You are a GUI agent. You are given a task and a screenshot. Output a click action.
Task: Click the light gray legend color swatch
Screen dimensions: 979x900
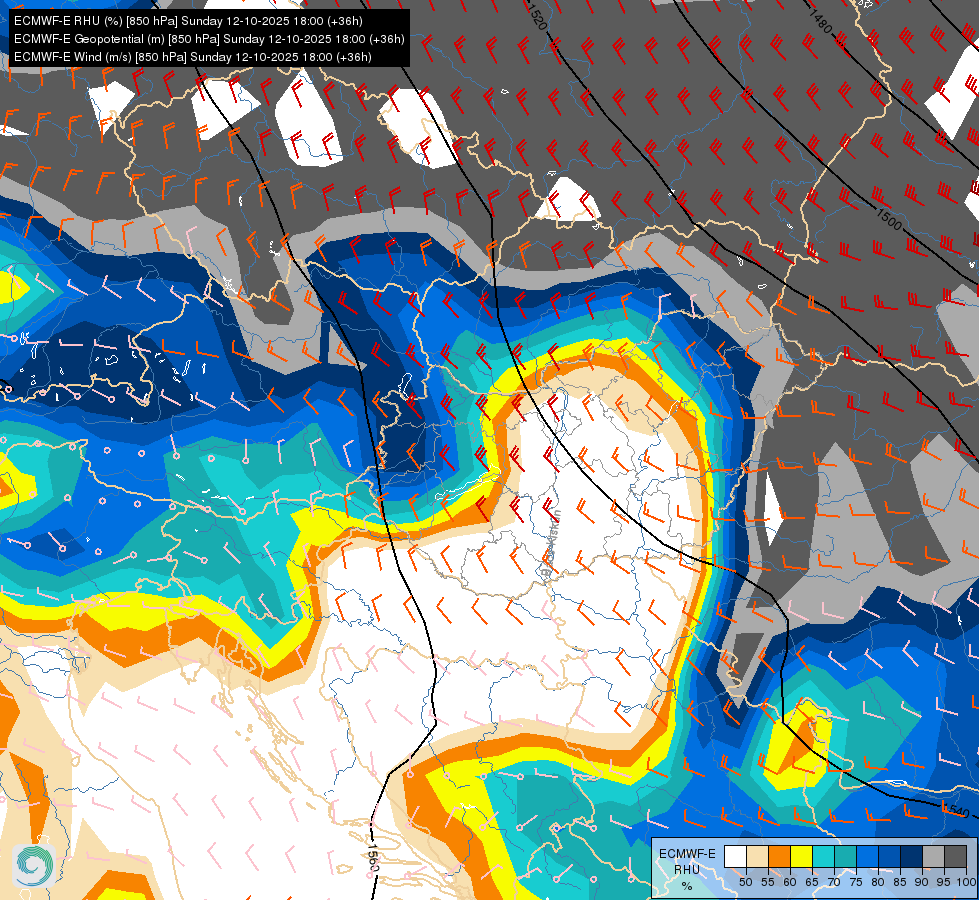[933, 856]
